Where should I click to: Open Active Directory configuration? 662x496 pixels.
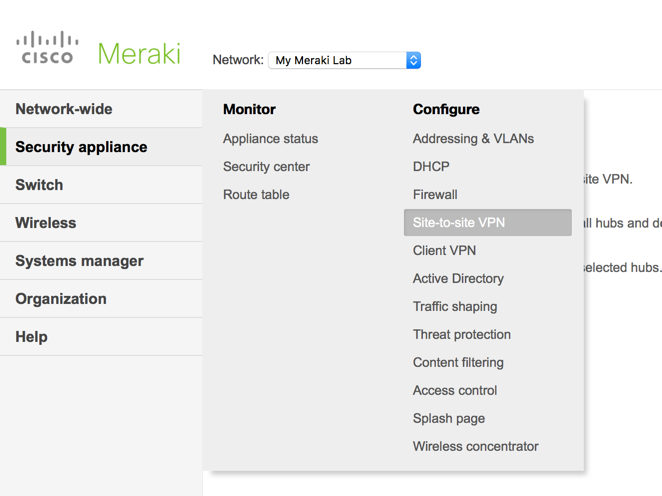[458, 279]
